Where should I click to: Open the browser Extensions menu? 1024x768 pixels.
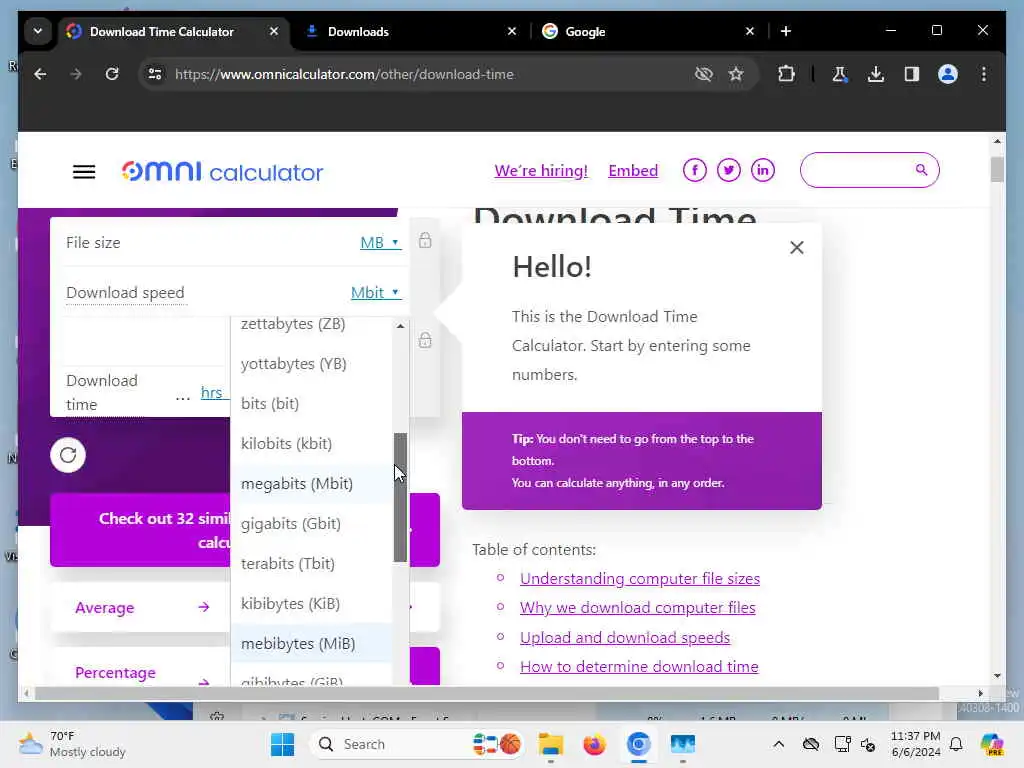(x=786, y=74)
